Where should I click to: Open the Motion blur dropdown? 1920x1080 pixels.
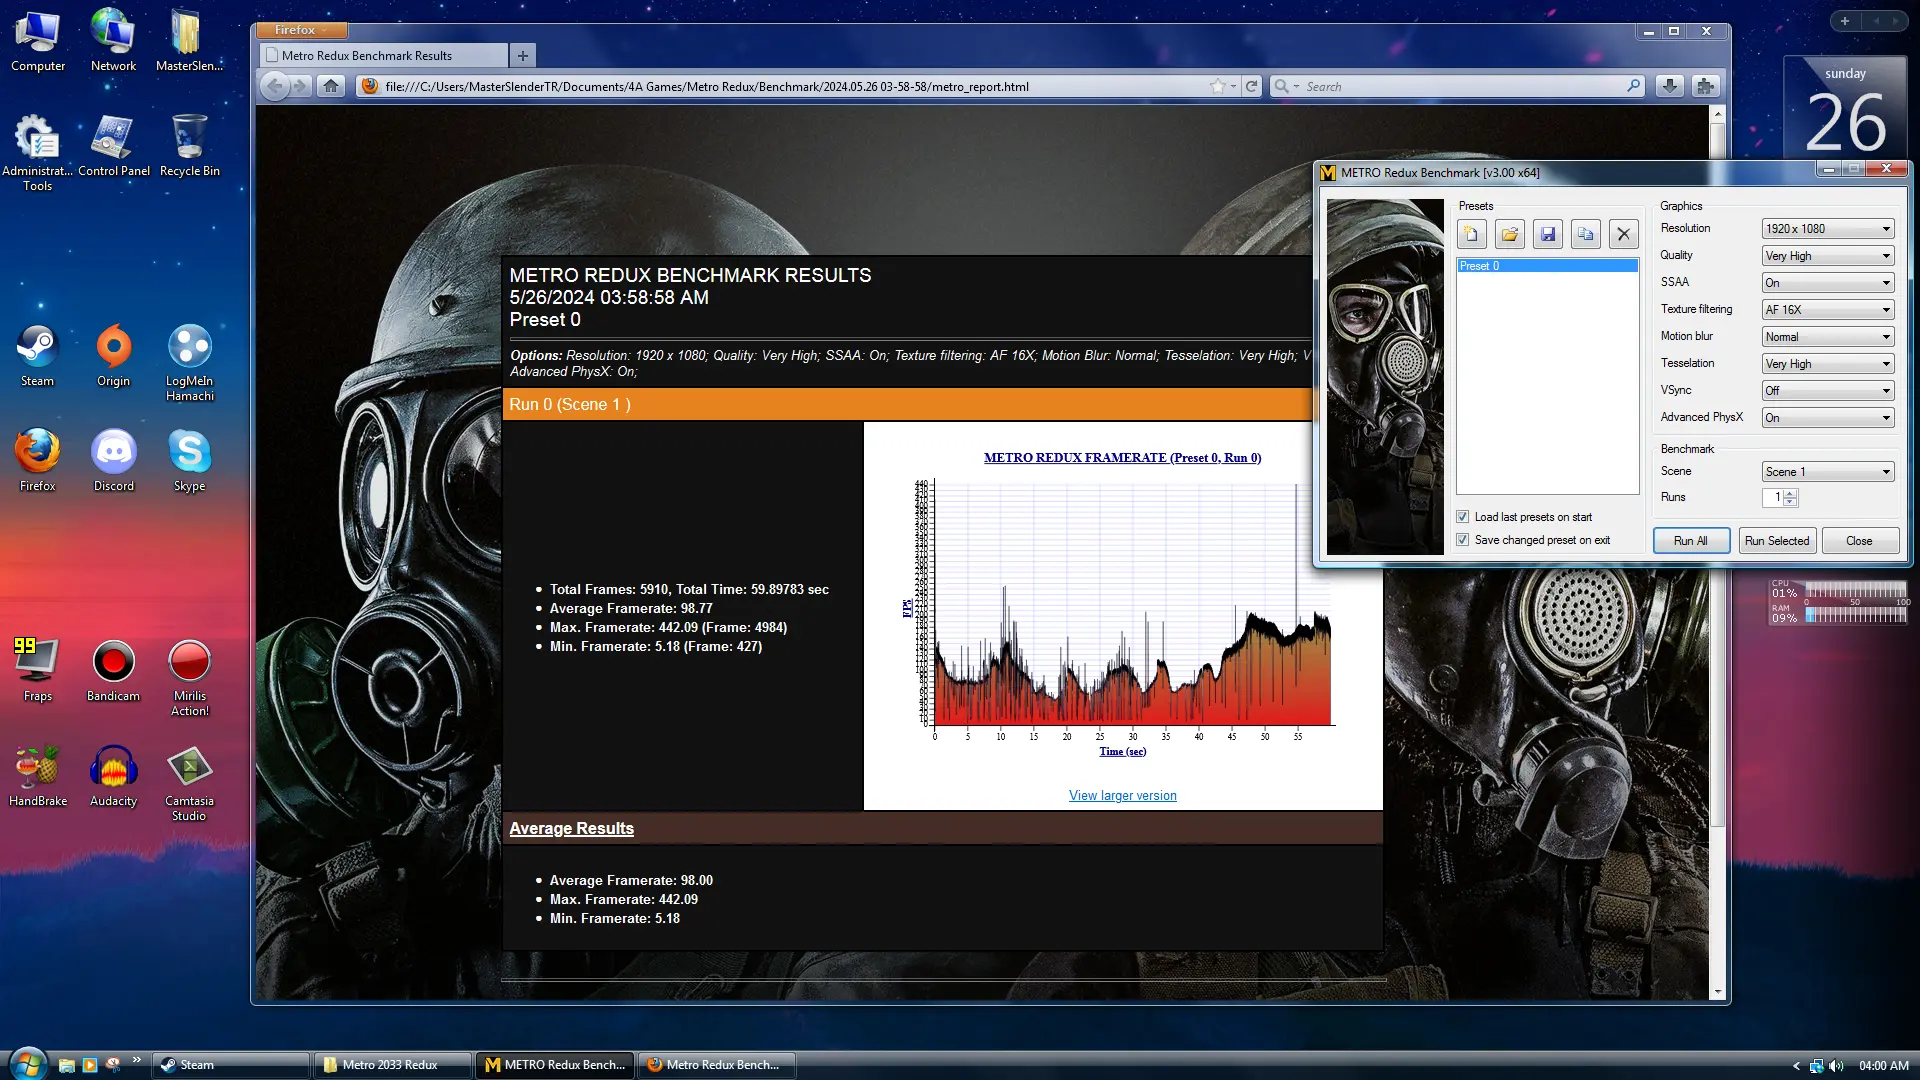pos(1827,337)
